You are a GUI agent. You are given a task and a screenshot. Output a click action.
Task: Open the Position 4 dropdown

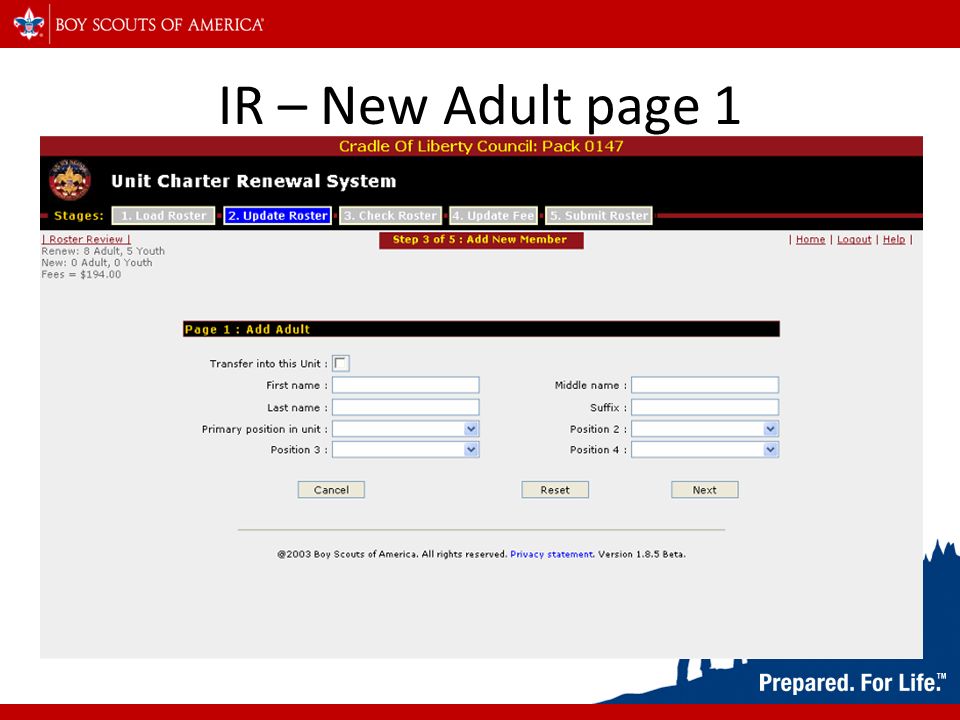pyautogui.click(x=705, y=449)
